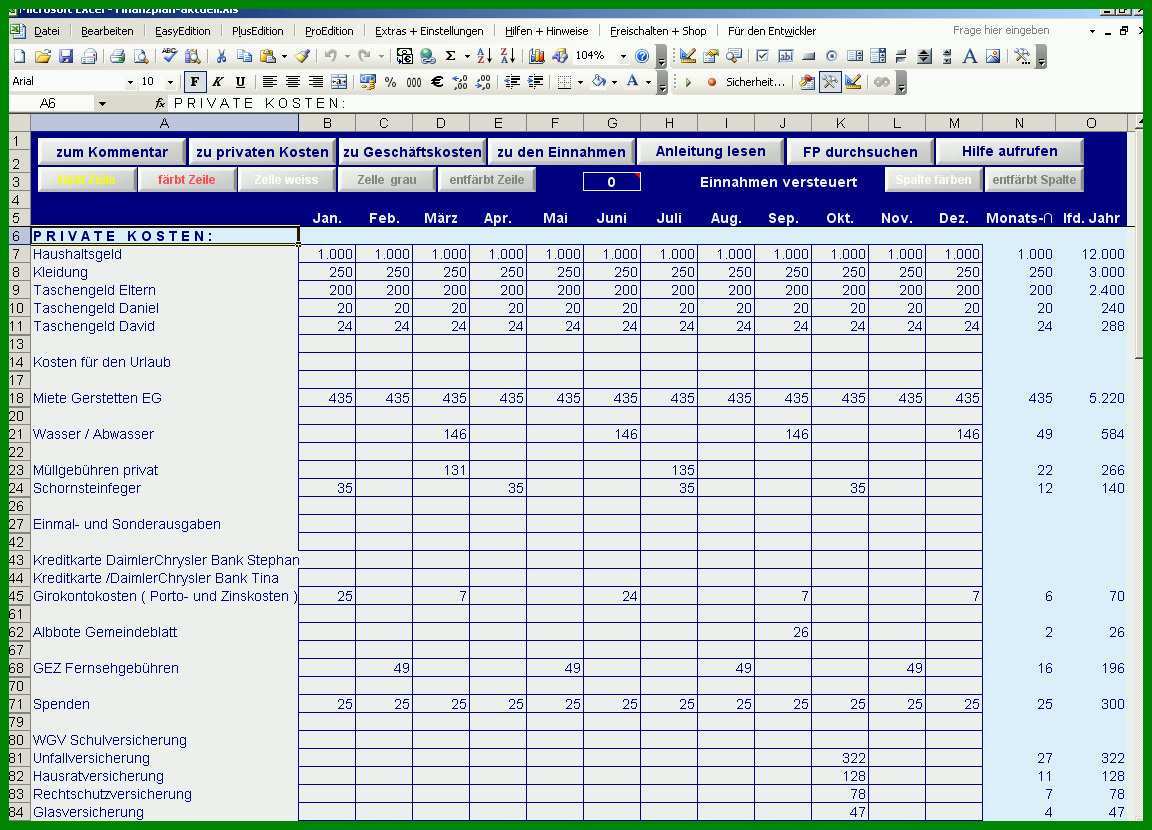The width and height of the screenshot is (1152, 830).
Task: Click the Format Painter brush icon
Action: pyautogui.click(x=303, y=56)
